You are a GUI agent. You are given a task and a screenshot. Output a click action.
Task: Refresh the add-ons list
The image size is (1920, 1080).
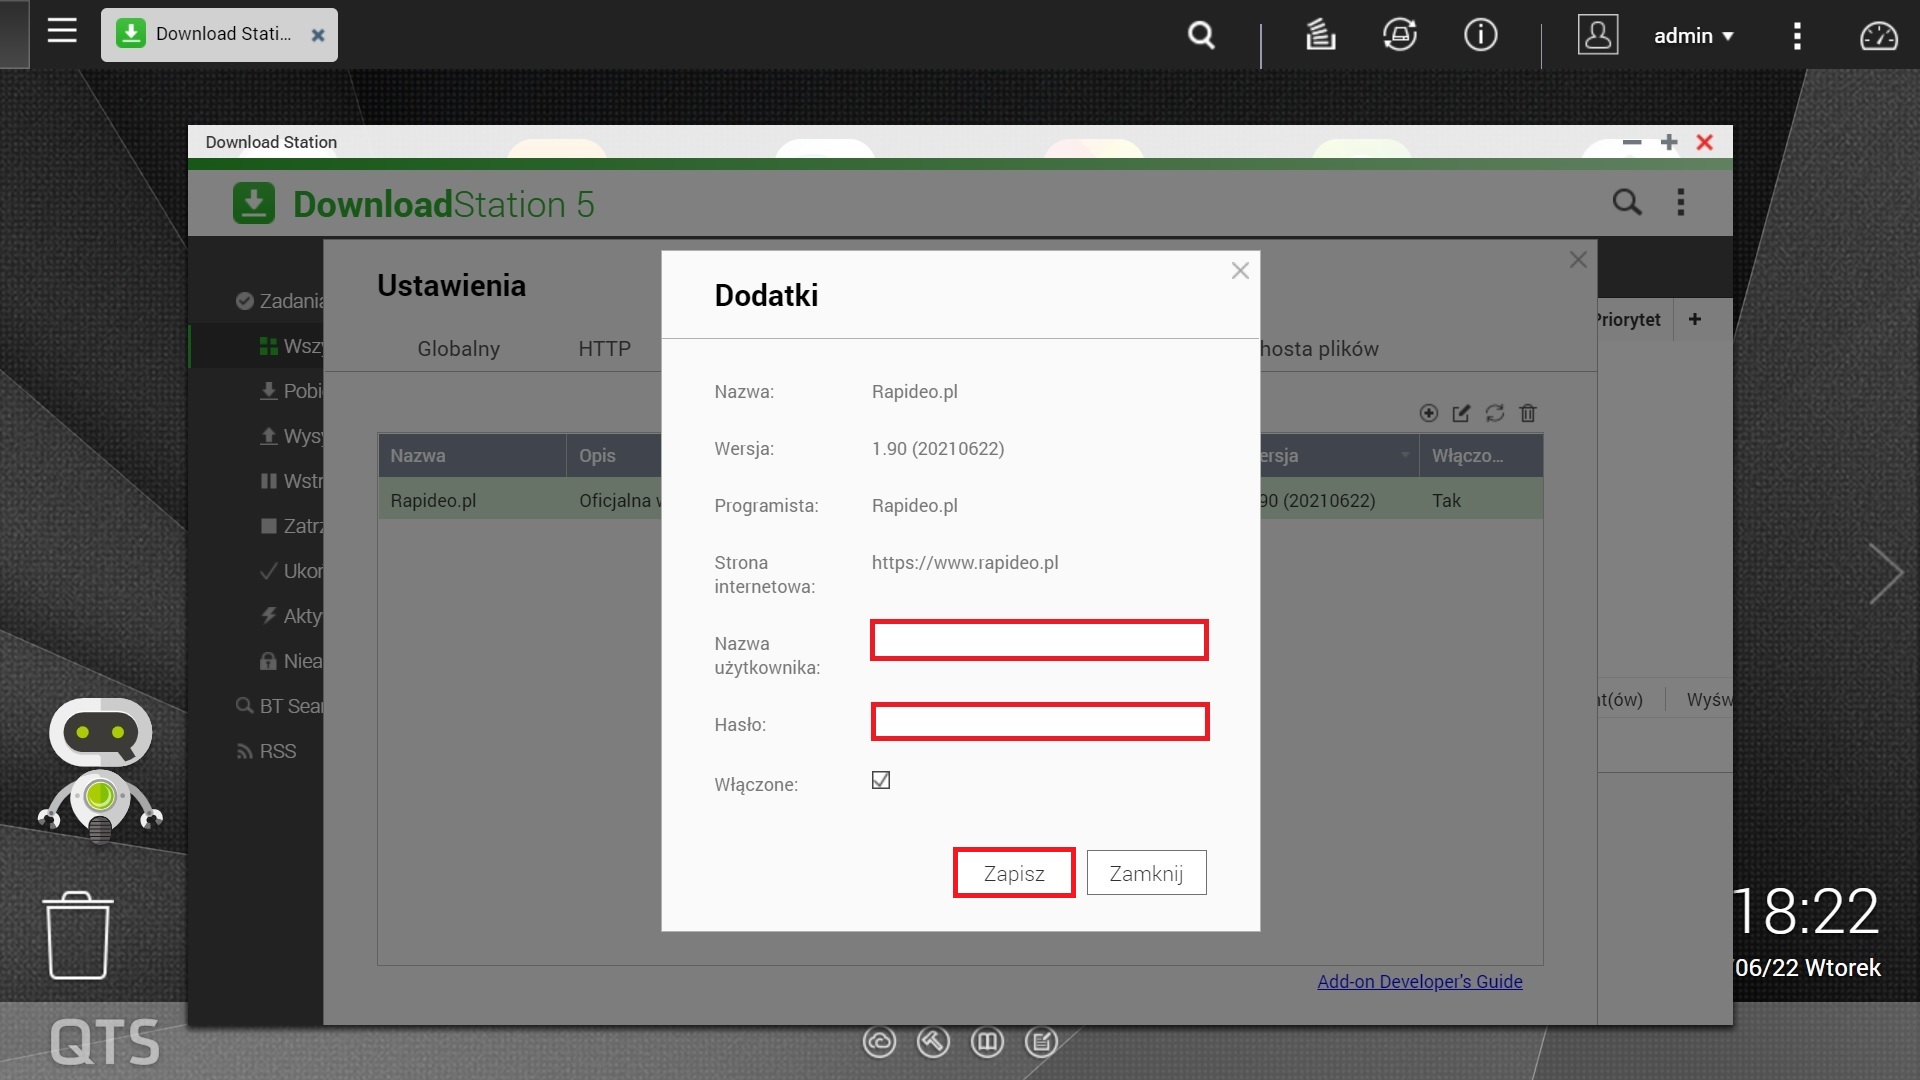[1495, 413]
